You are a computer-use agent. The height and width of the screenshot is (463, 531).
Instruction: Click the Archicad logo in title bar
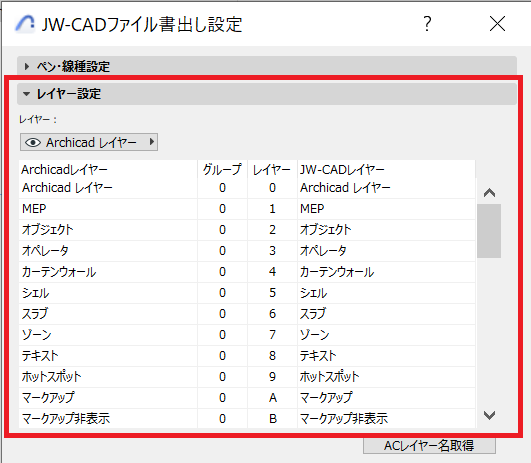25,24
